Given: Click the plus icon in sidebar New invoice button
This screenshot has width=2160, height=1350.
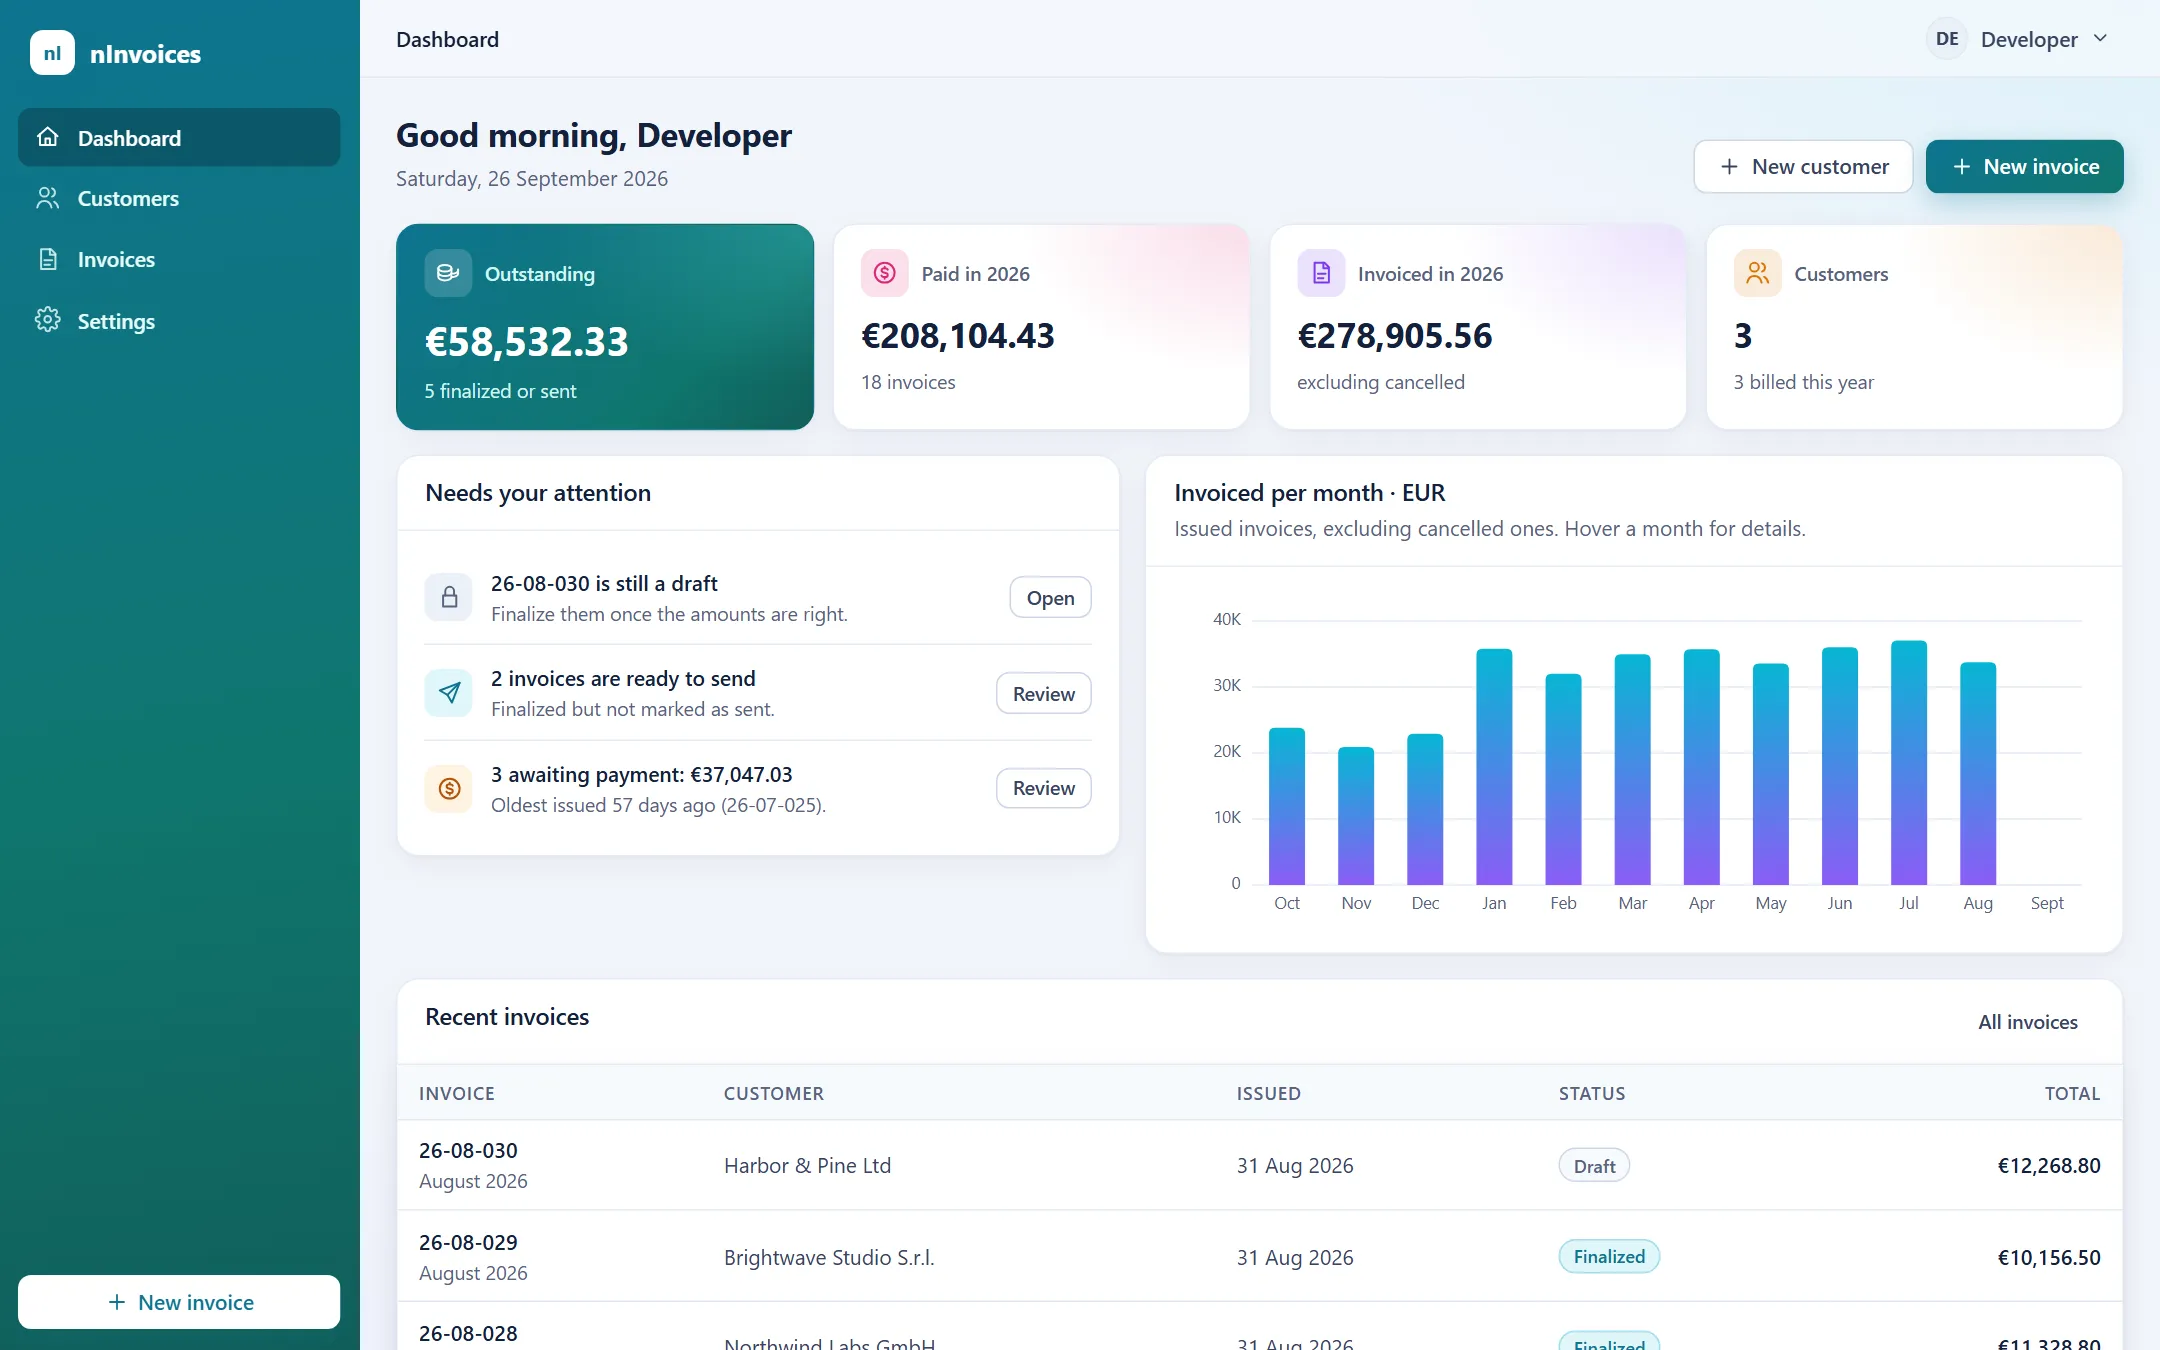Looking at the screenshot, I should click(117, 1302).
